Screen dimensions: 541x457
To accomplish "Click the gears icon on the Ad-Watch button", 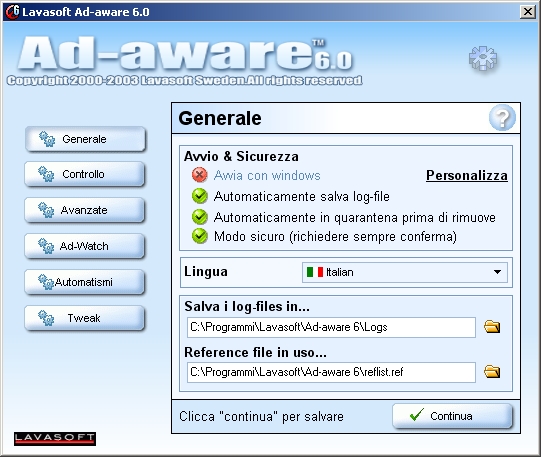I will (46, 246).
